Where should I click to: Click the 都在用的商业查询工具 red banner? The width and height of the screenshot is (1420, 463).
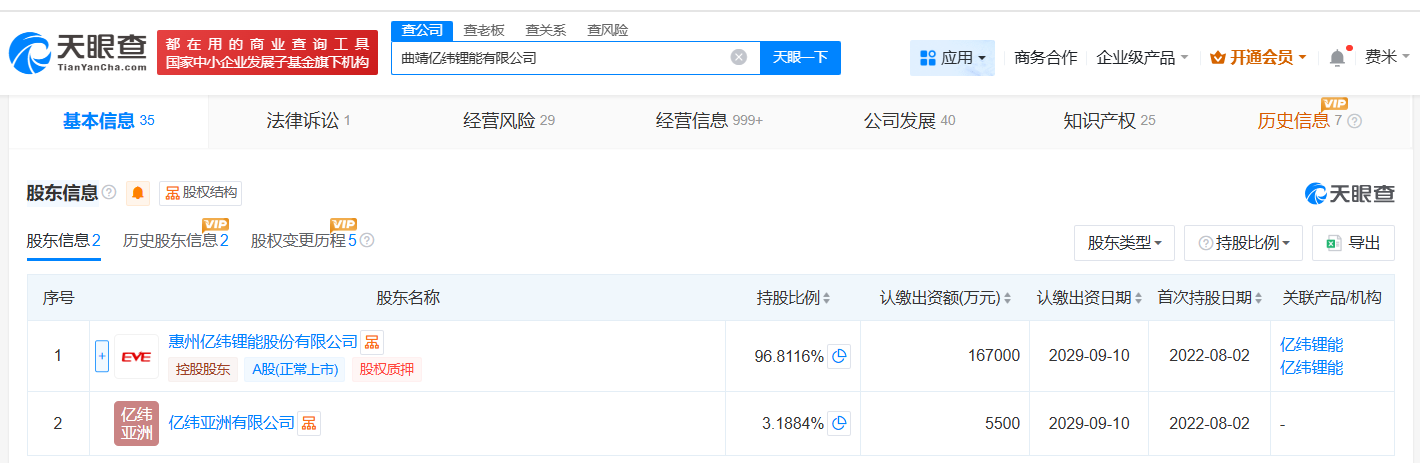pos(268,52)
